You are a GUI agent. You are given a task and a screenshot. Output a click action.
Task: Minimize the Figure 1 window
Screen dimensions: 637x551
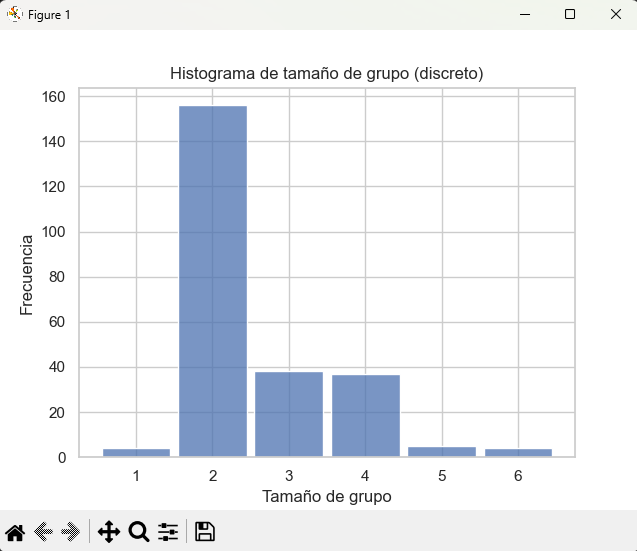(x=524, y=15)
